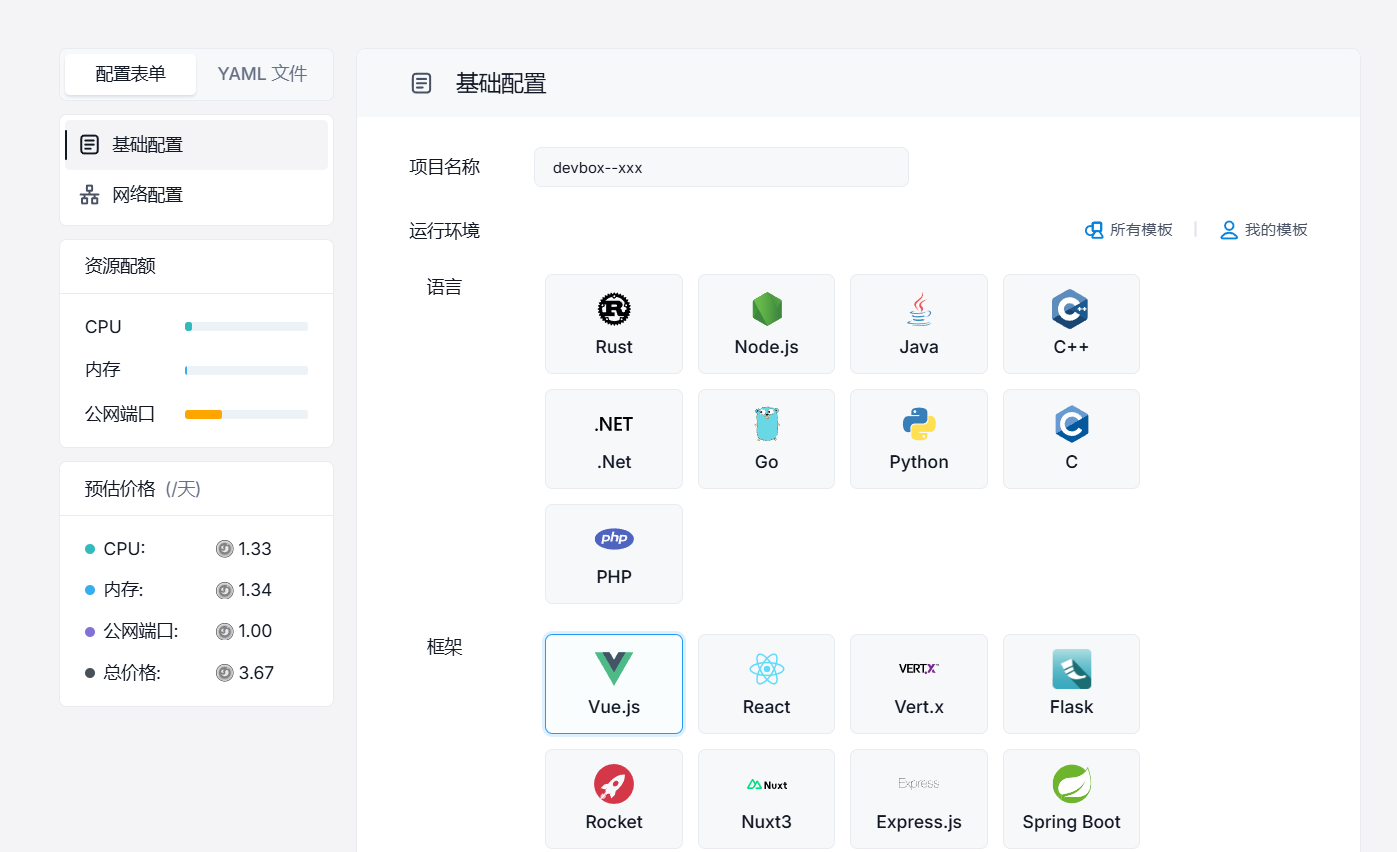Select the Node.js language card
Viewport: 1397px width, 852px height.
point(766,324)
